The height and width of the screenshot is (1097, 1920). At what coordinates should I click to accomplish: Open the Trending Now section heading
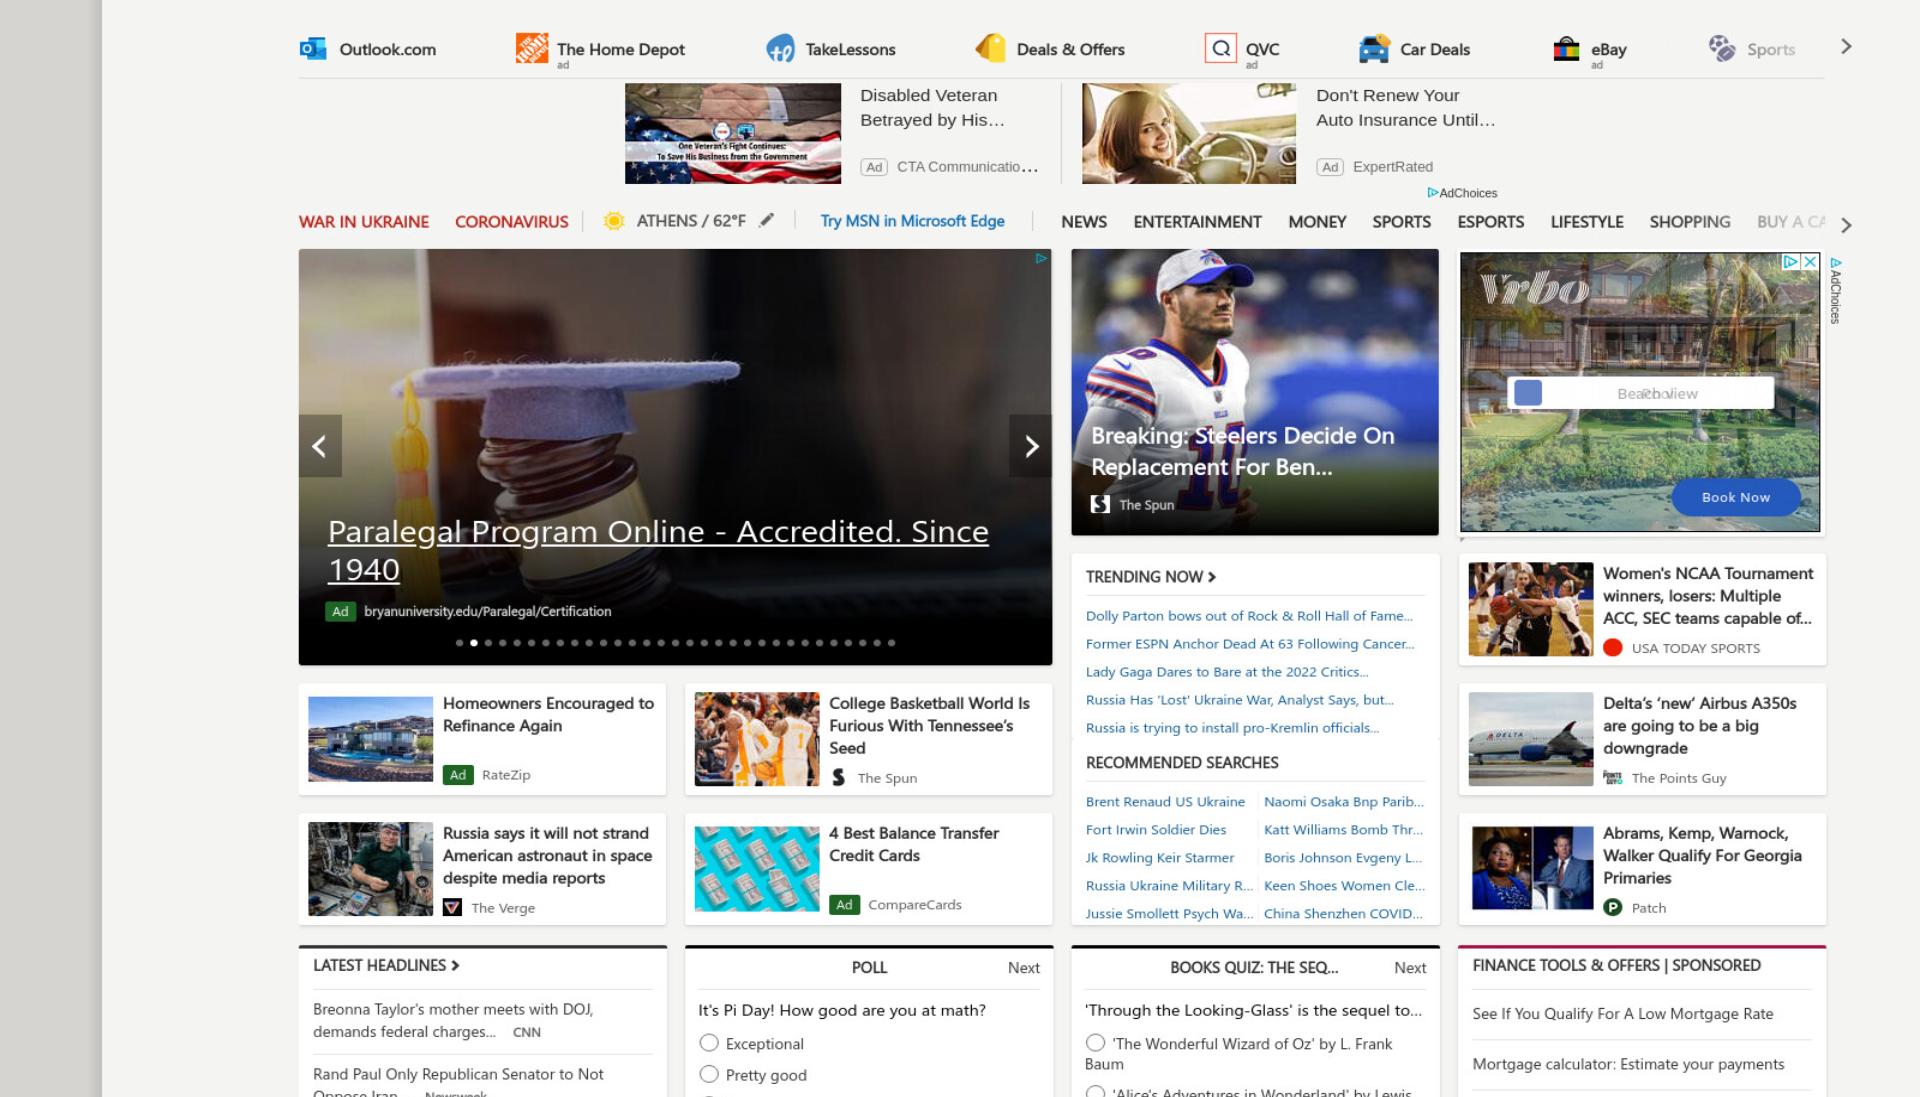(1150, 577)
